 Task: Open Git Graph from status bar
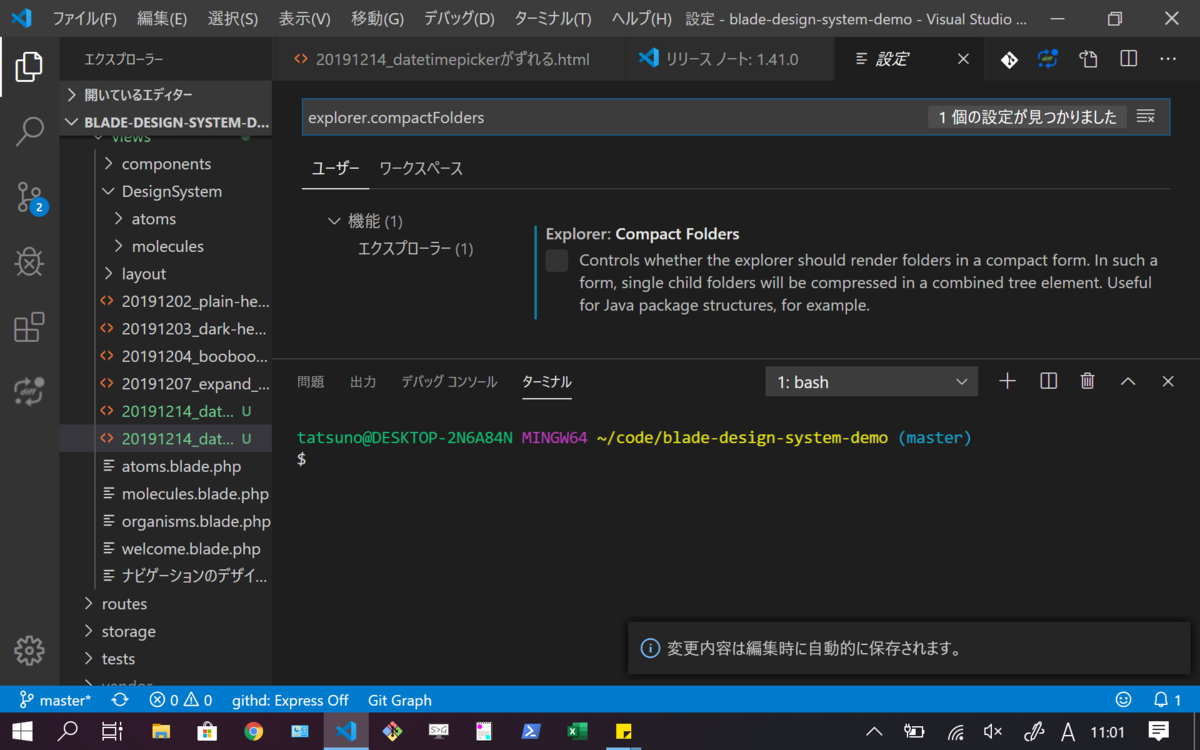point(399,700)
